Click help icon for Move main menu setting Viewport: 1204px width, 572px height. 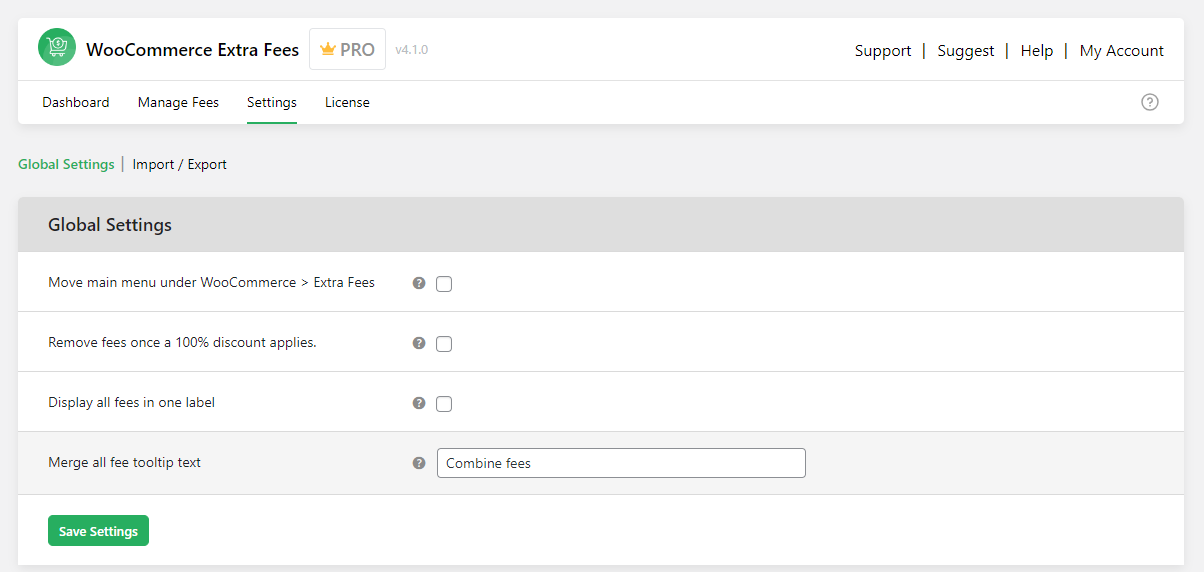419,283
